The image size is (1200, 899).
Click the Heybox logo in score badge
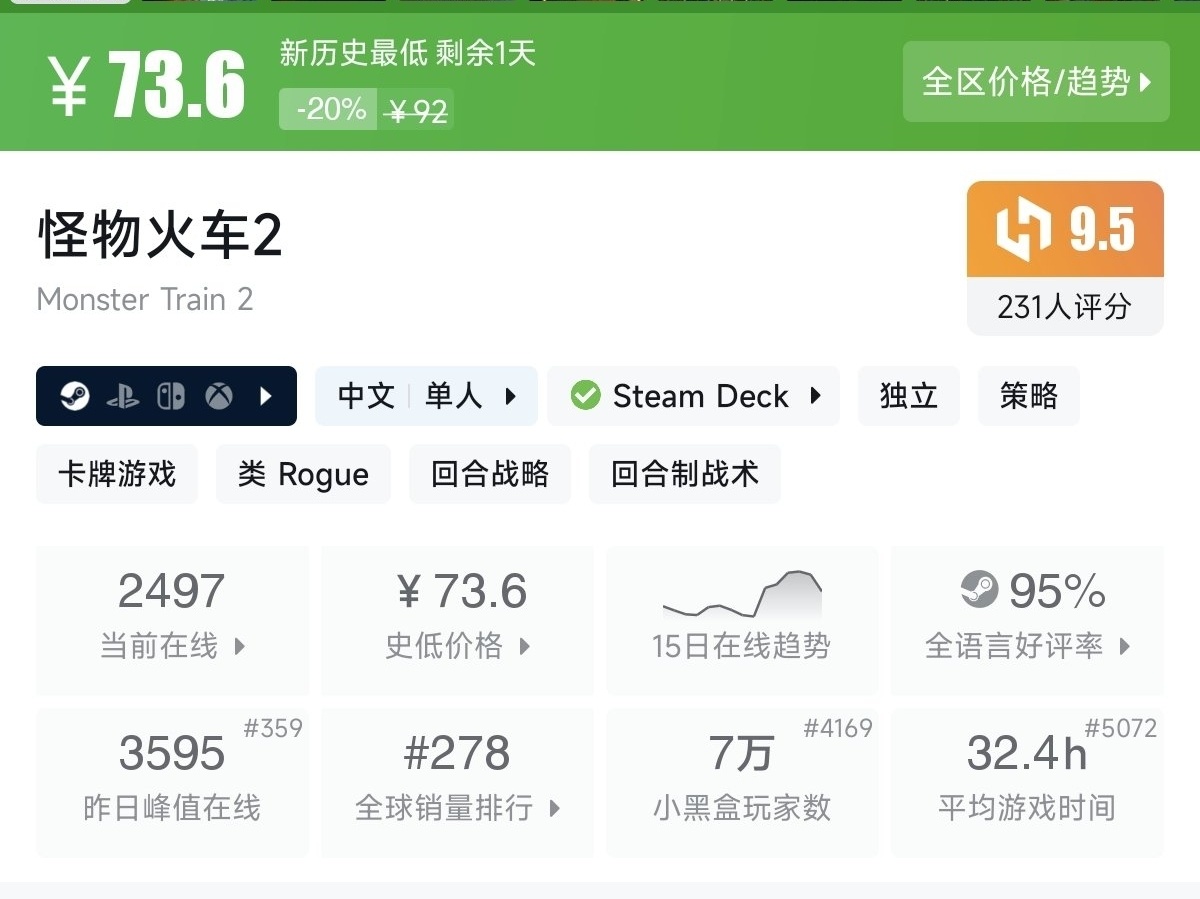(x=1024, y=229)
